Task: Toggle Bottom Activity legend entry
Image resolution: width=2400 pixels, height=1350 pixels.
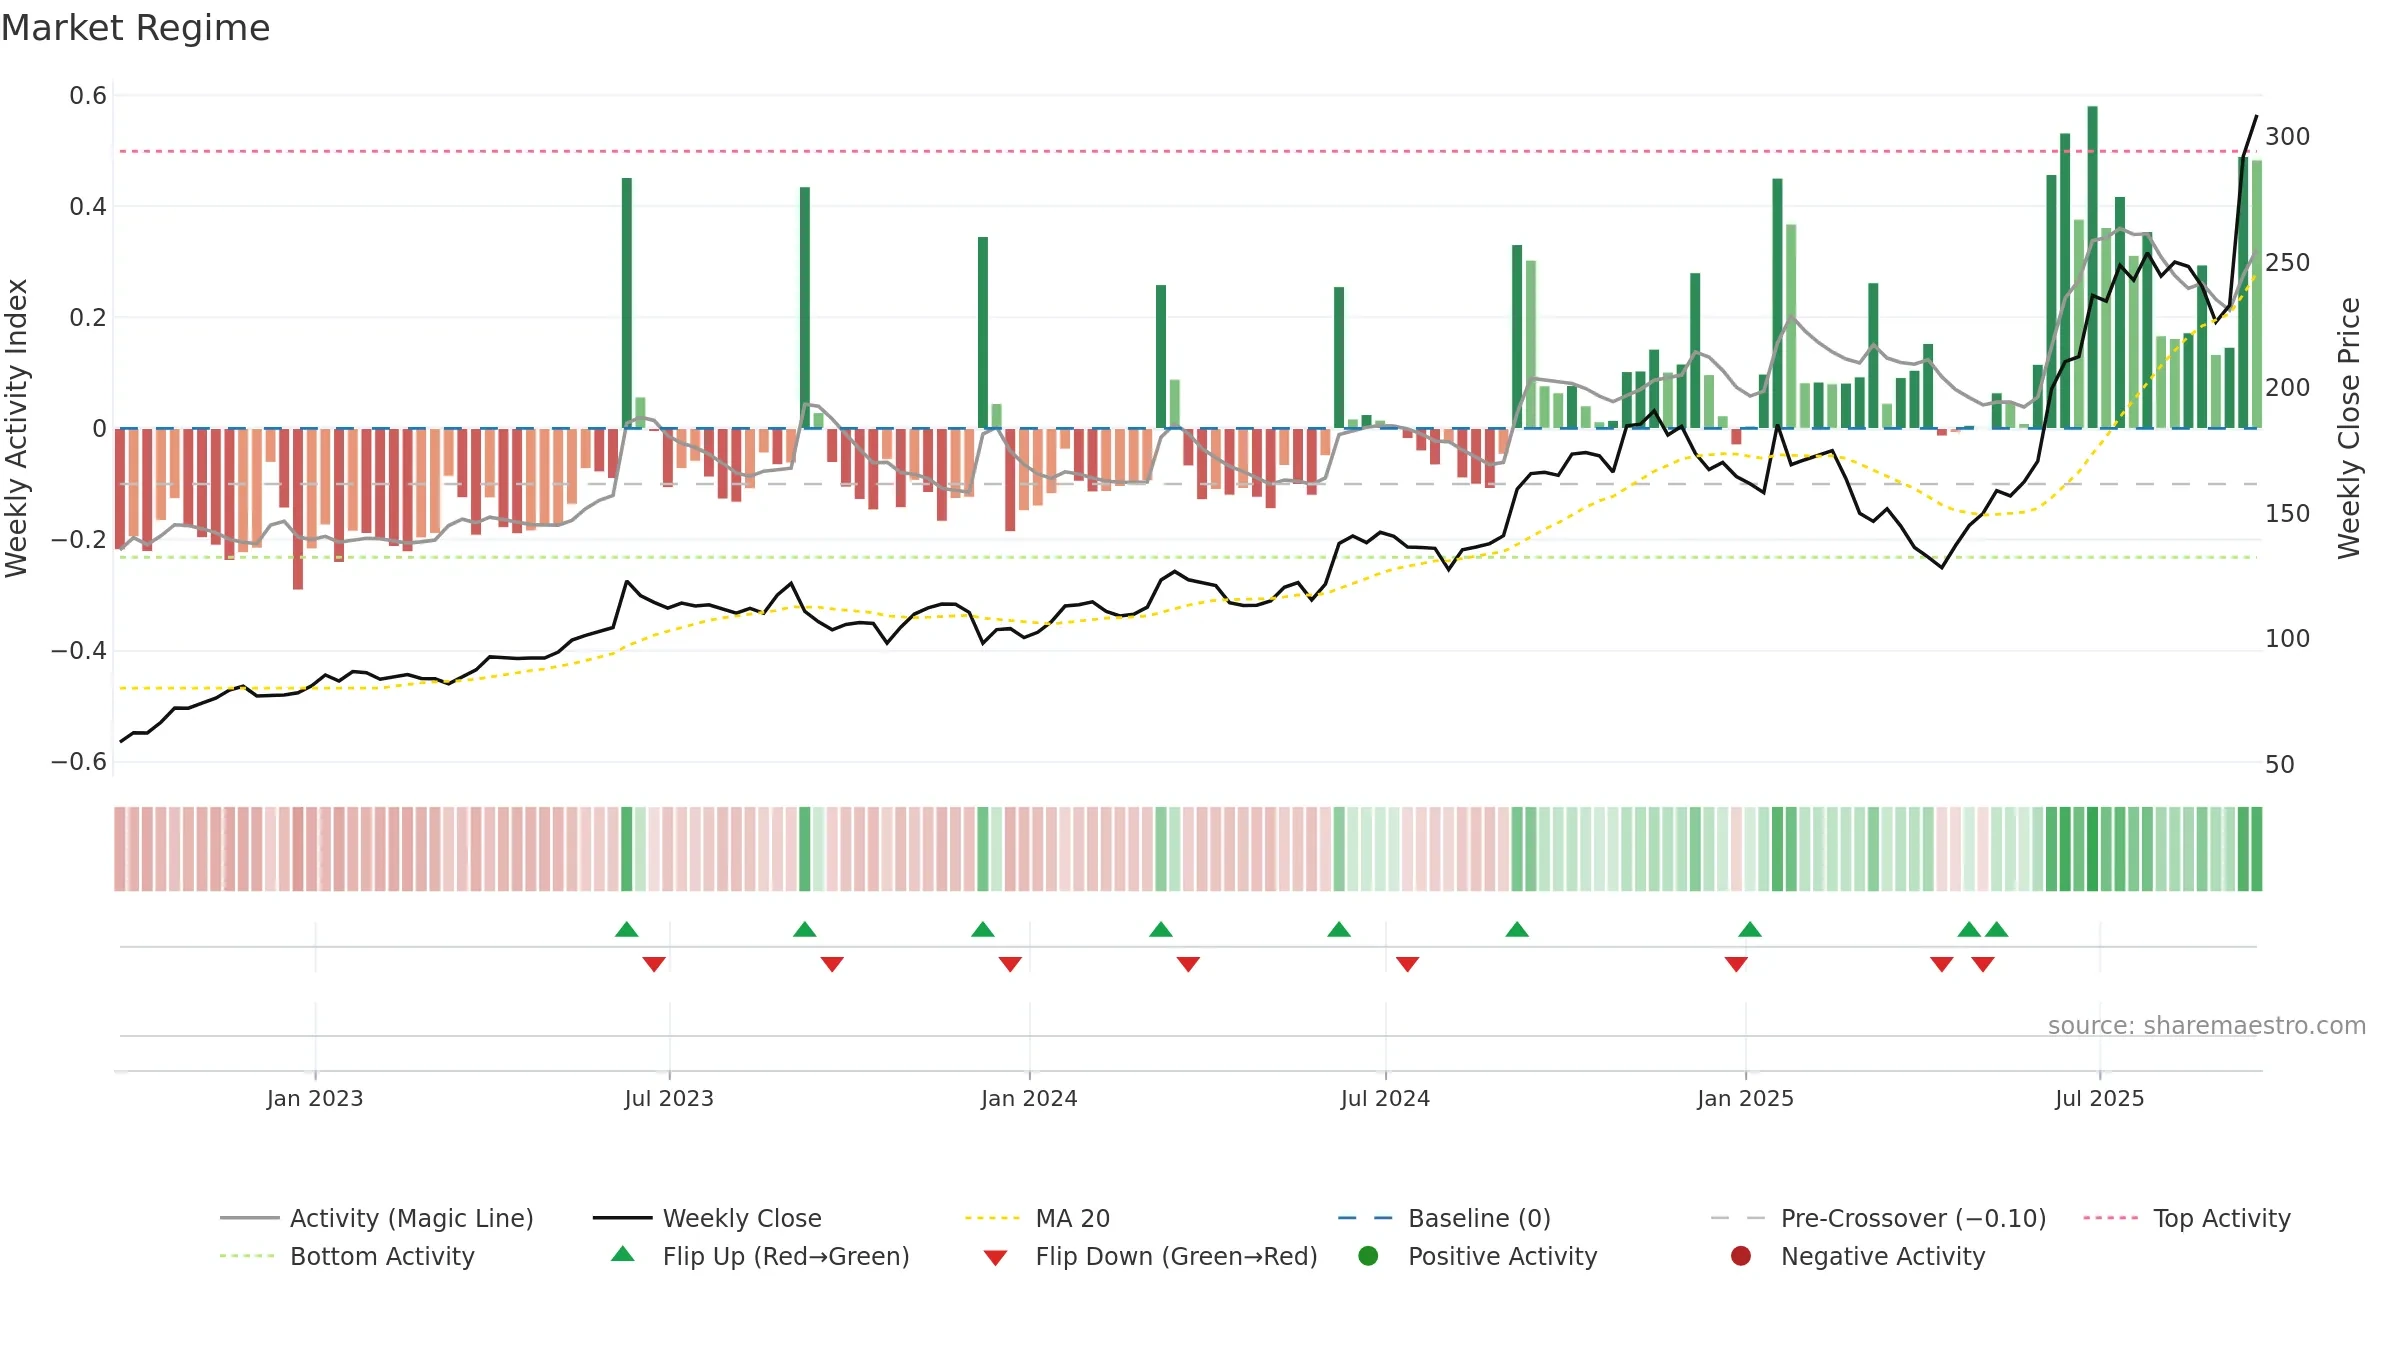Action: (x=347, y=1256)
